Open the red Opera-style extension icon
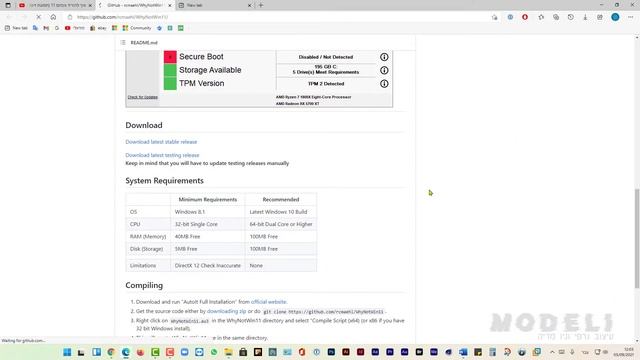The image size is (640, 360). [x=525, y=17]
